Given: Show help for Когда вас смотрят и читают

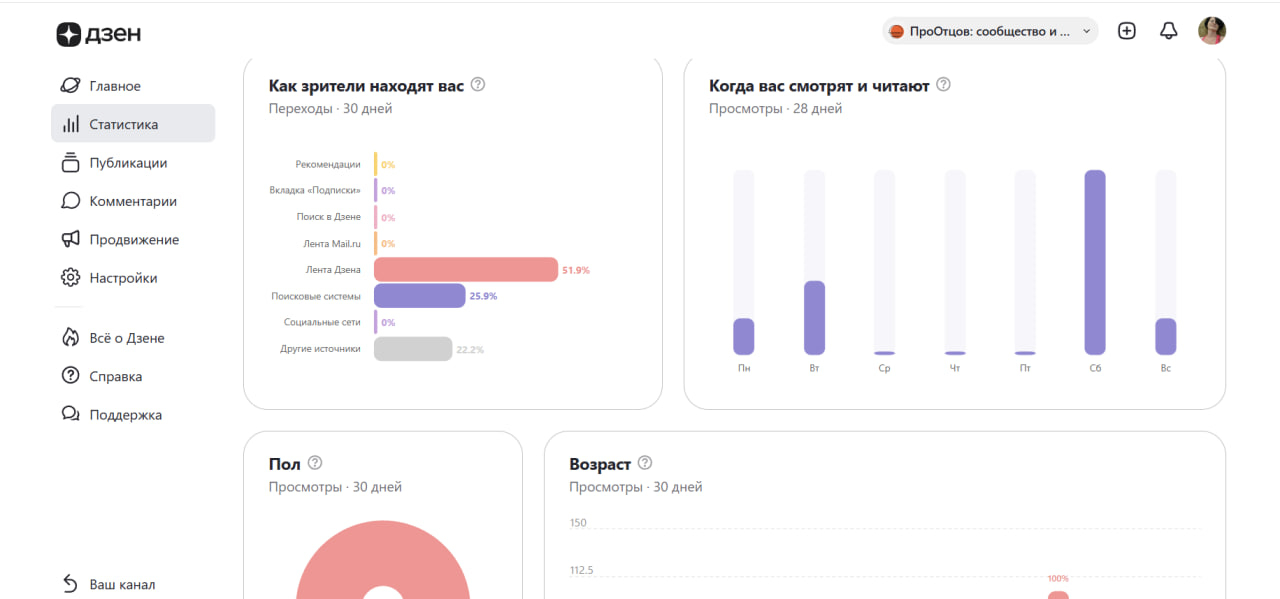Looking at the screenshot, I should pyautogui.click(x=943, y=85).
